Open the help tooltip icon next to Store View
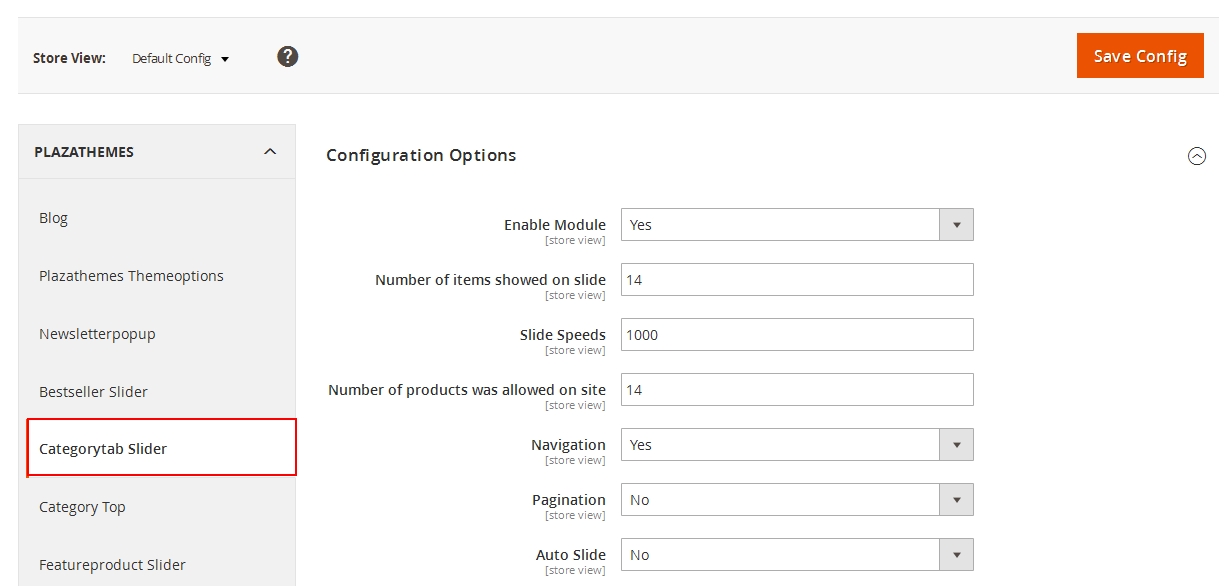Image resolution: width=1231 pixels, height=586 pixels. point(288,56)
